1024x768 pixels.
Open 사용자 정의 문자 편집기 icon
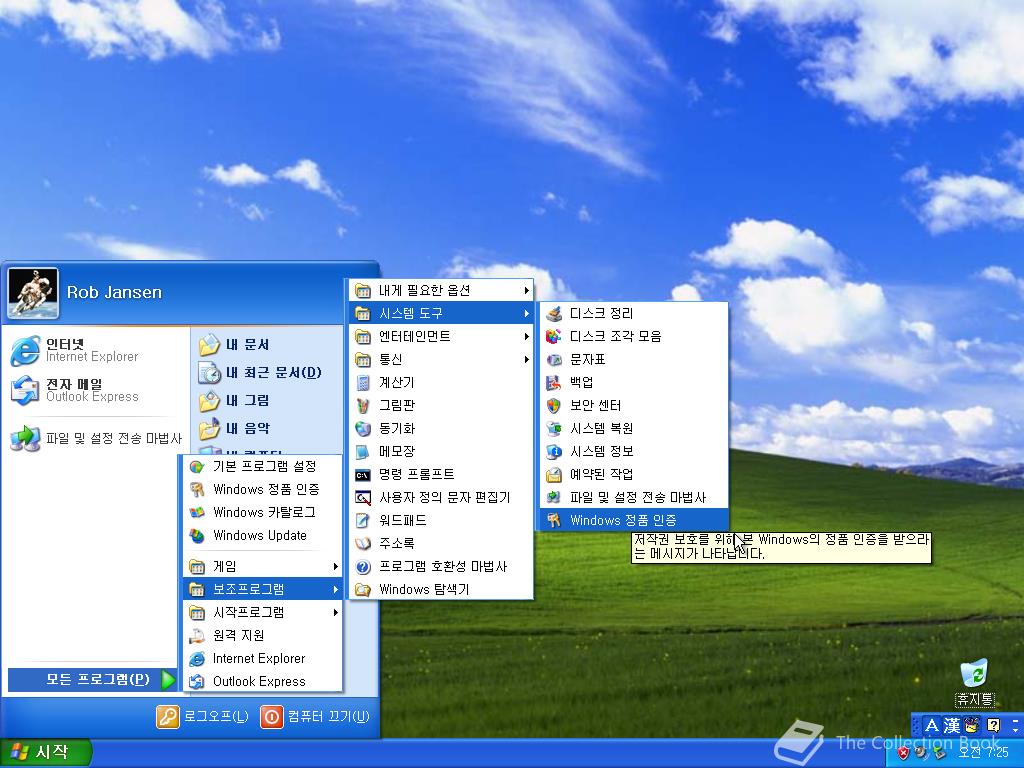click(x=363, y=498)
